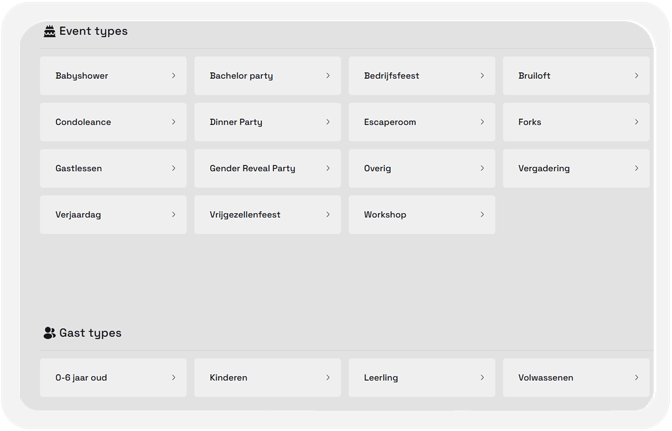Choose the Escaperoom event type
The image size is (672, 431).
(x=422, y=122)
